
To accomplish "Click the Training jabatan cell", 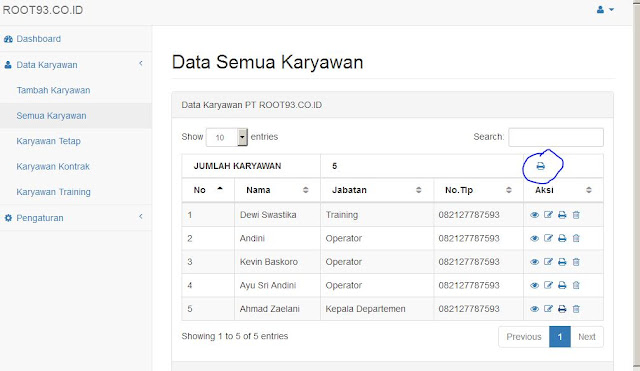I will pos(377,215).
